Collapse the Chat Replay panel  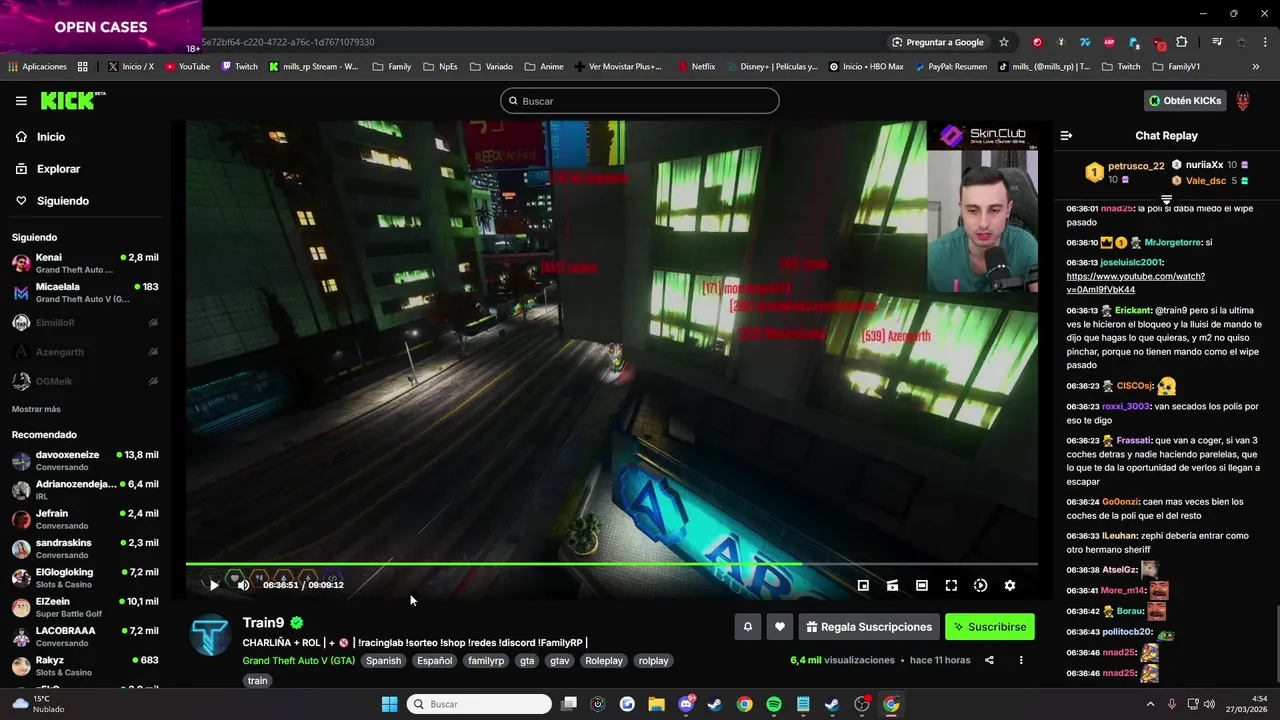(x=1066, y=135)
